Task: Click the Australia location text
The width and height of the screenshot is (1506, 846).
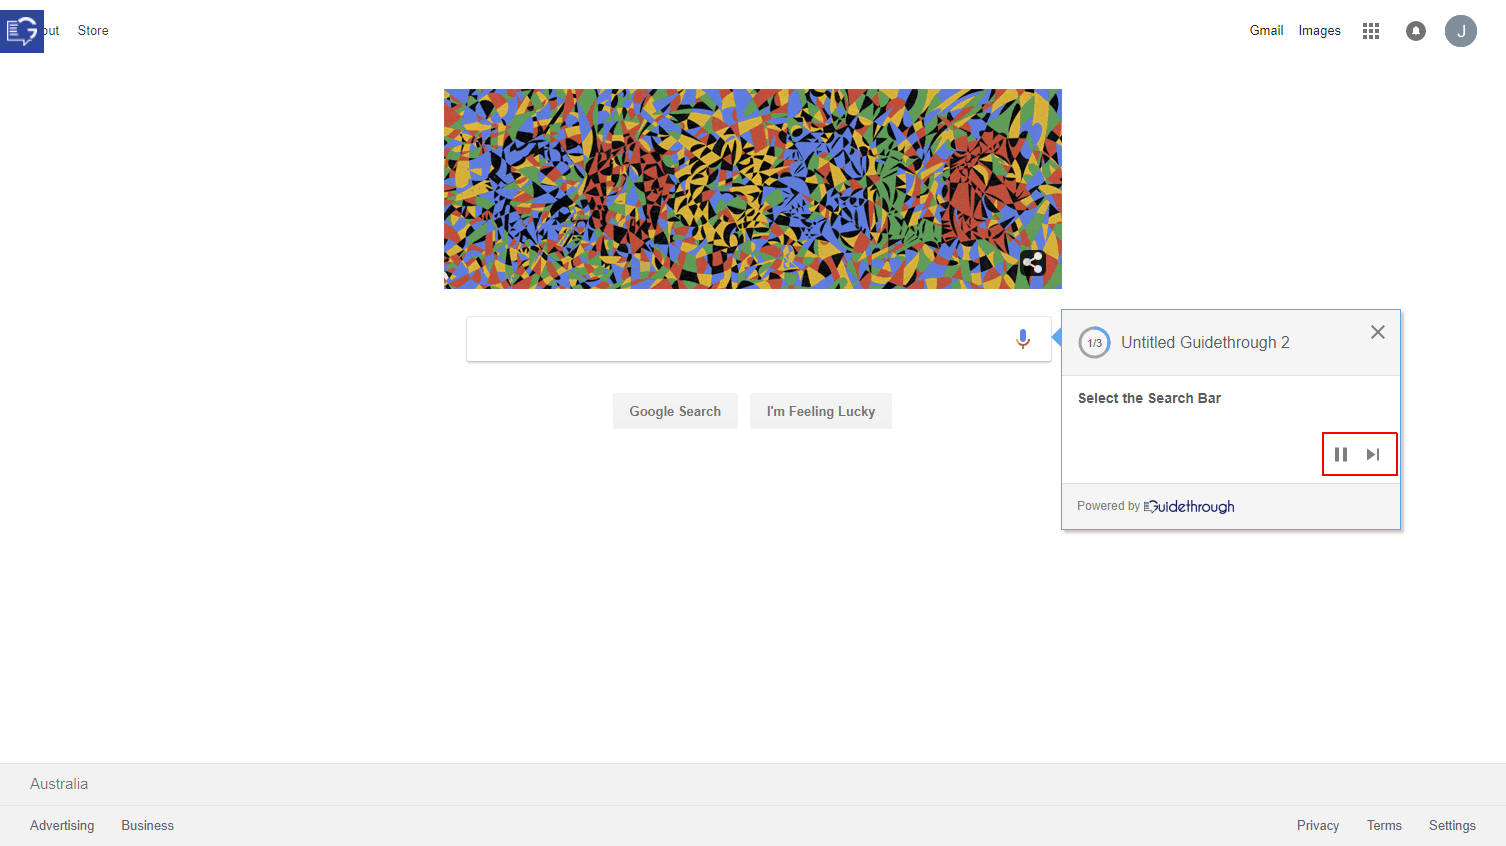Action: 59,784
